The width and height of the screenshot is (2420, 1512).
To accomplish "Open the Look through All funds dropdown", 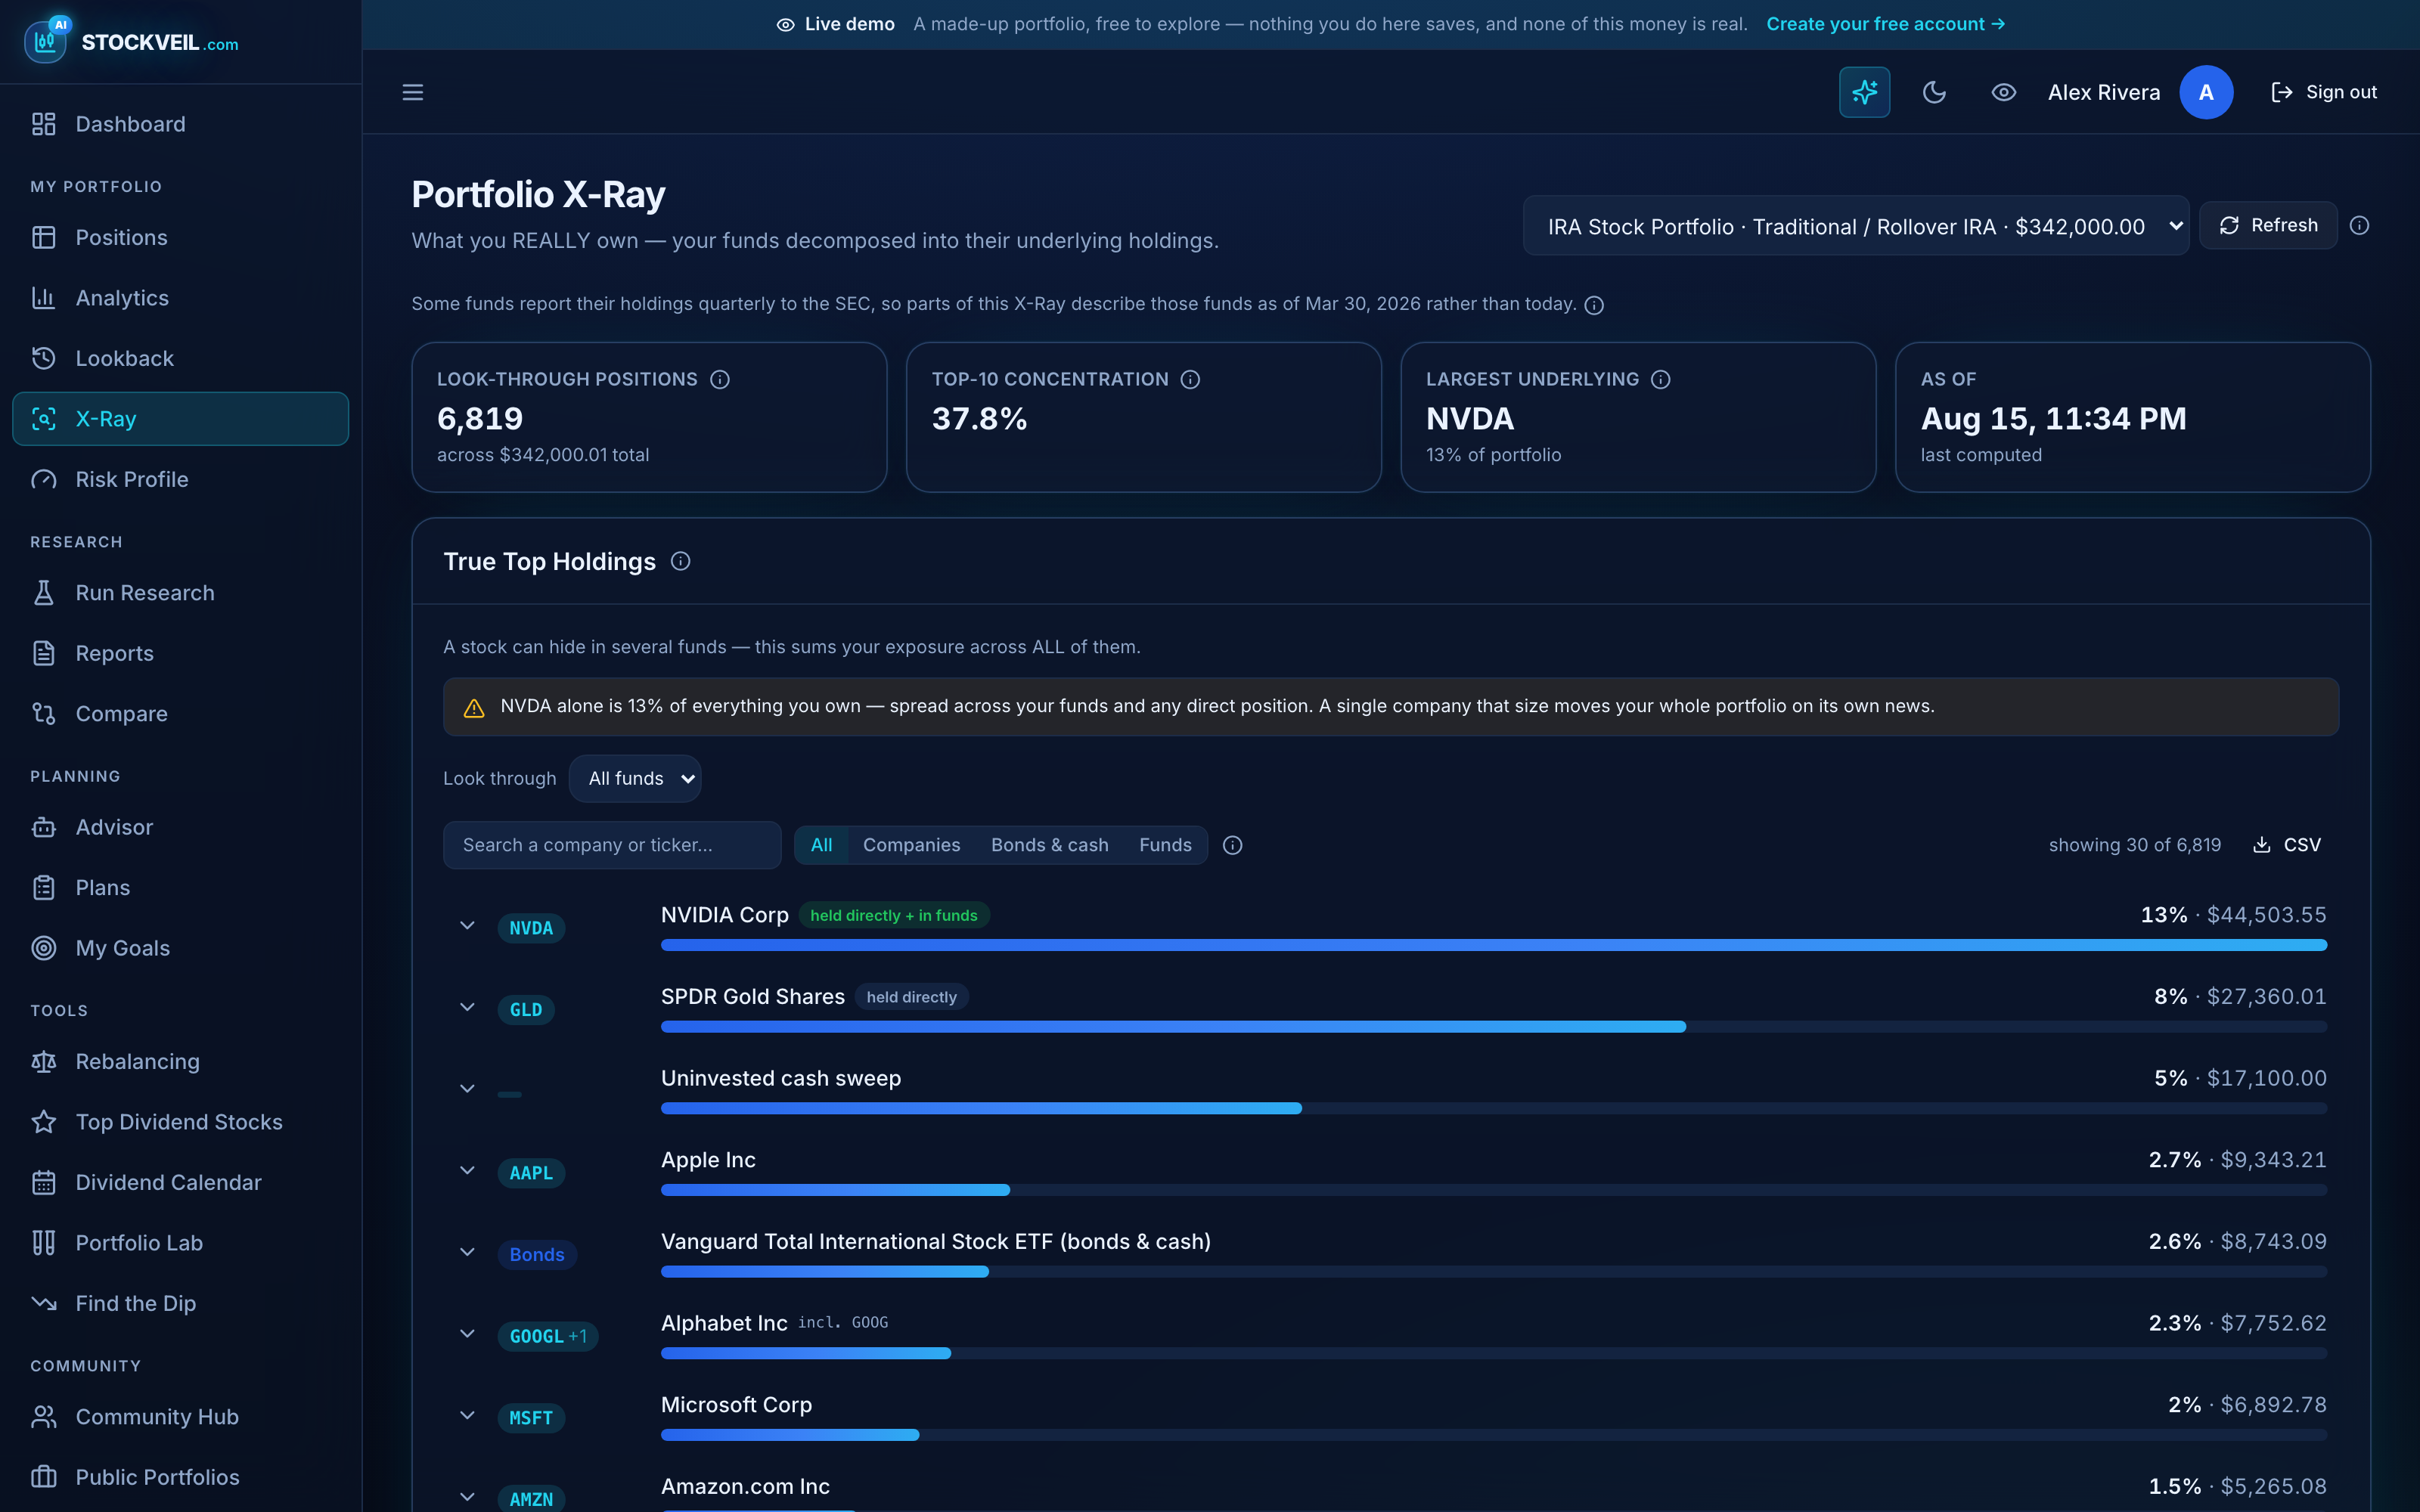I will (635, 778).
